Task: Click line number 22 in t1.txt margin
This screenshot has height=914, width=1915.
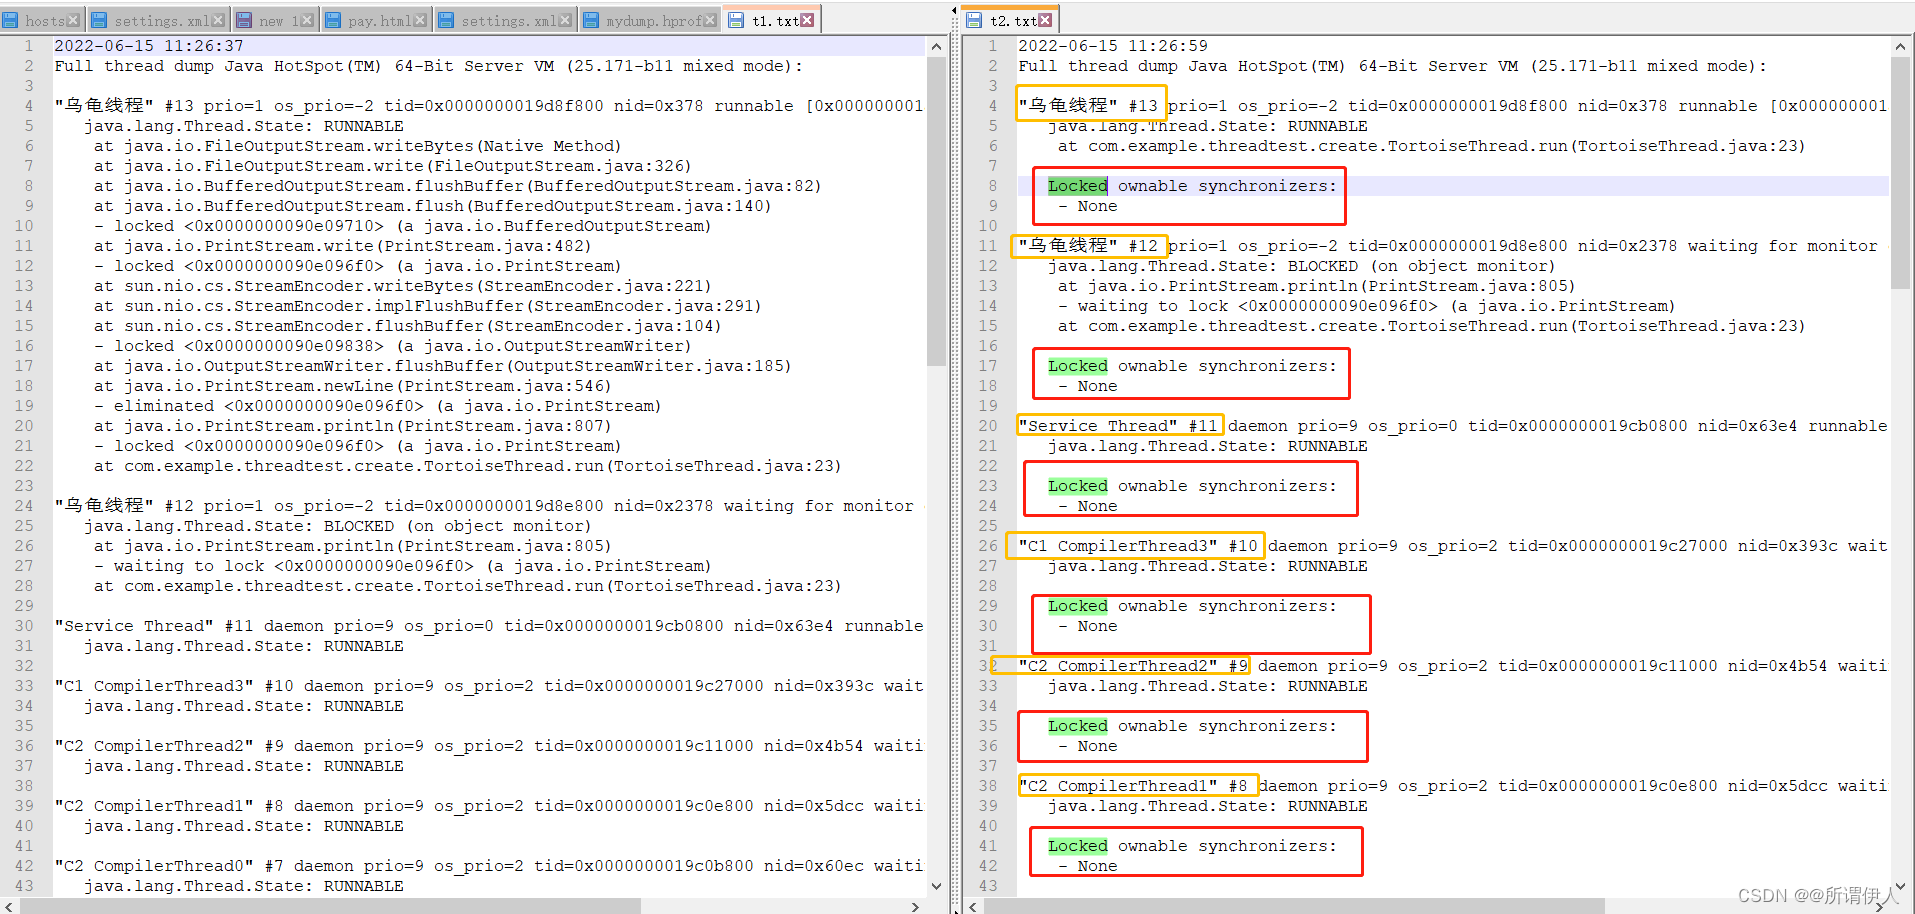Action: pyautogui.click(x=24, y=466)
